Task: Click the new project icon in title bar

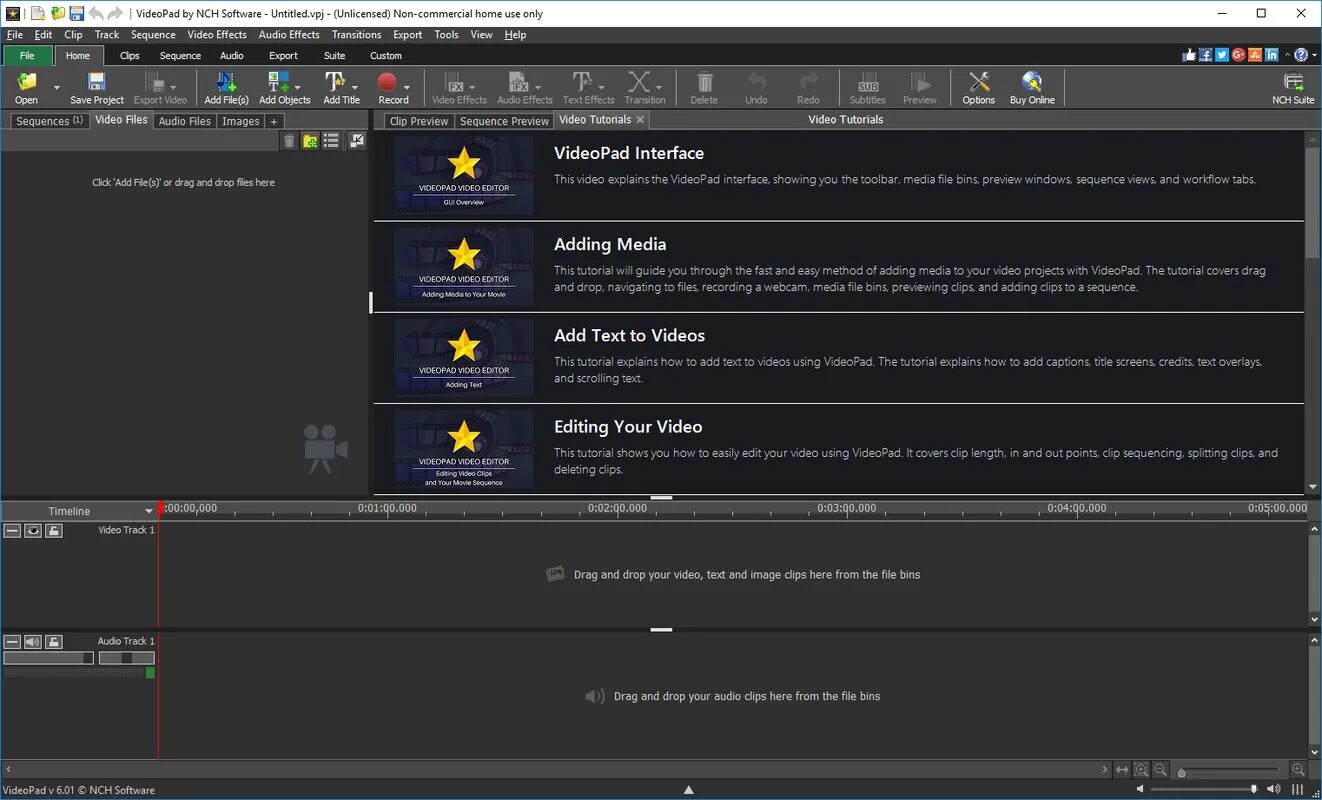Action: click(x=37, y=13)
